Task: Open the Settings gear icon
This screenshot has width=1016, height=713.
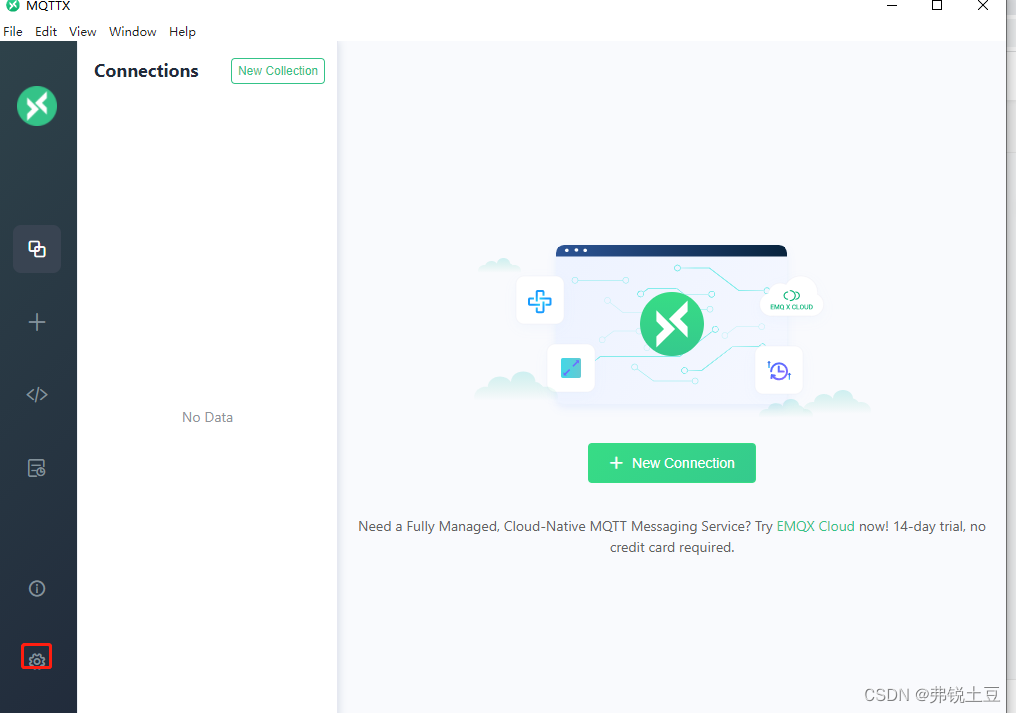Action: pos(37,660)
